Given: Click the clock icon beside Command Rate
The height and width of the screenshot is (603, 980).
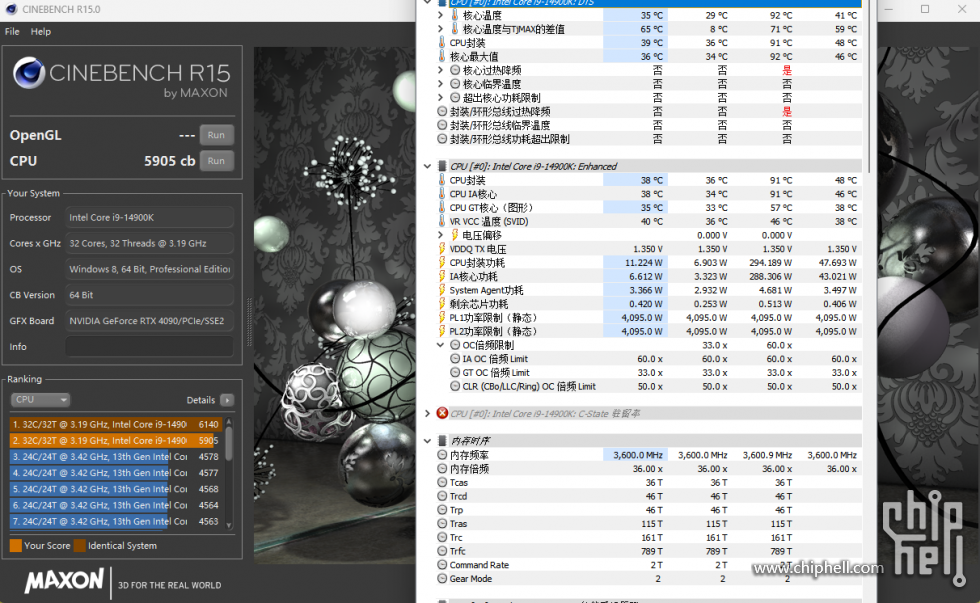Looking at the screenshot, I should tap(442, 565).
